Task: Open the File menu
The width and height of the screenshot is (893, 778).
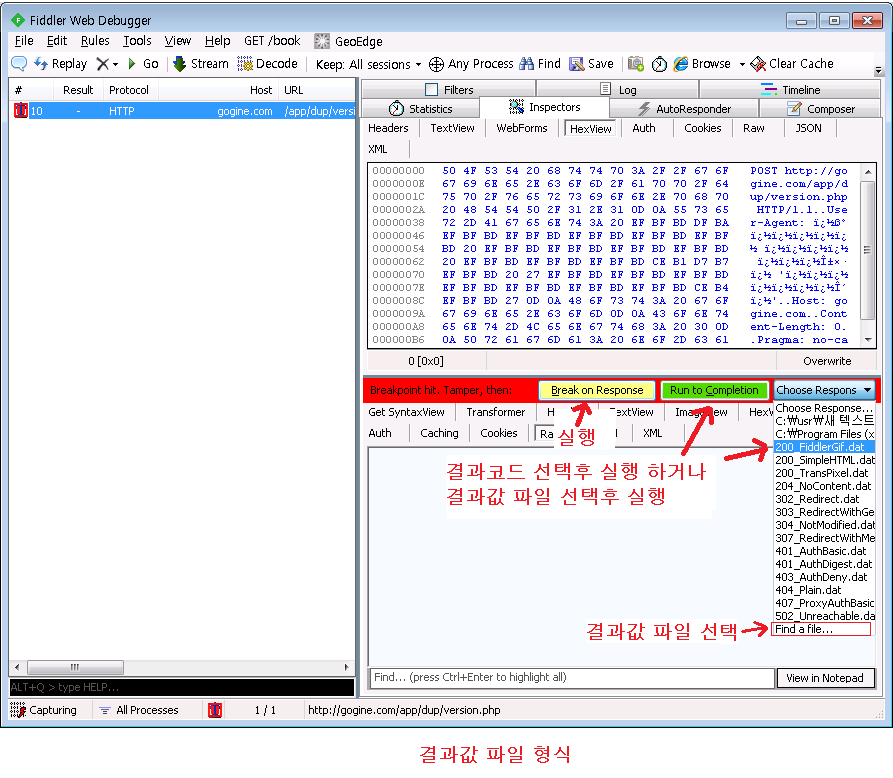Action: click(24, 41)
